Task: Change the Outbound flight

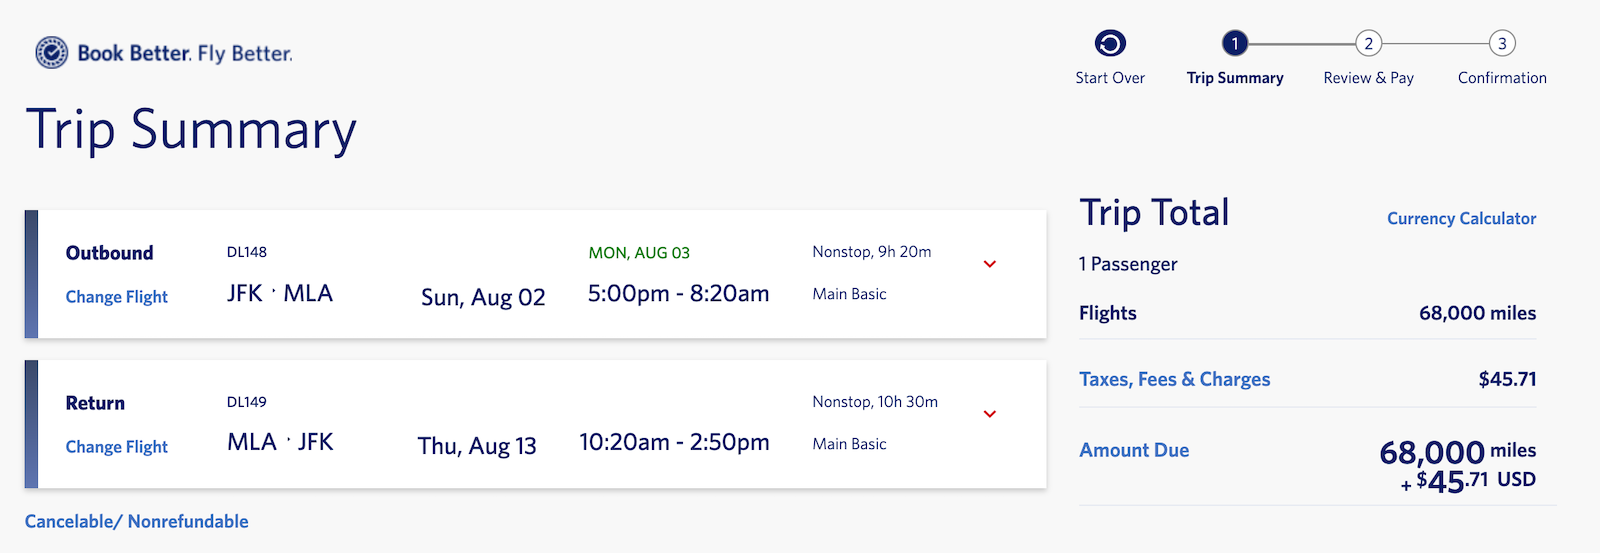Action: [x=117, y=297]
